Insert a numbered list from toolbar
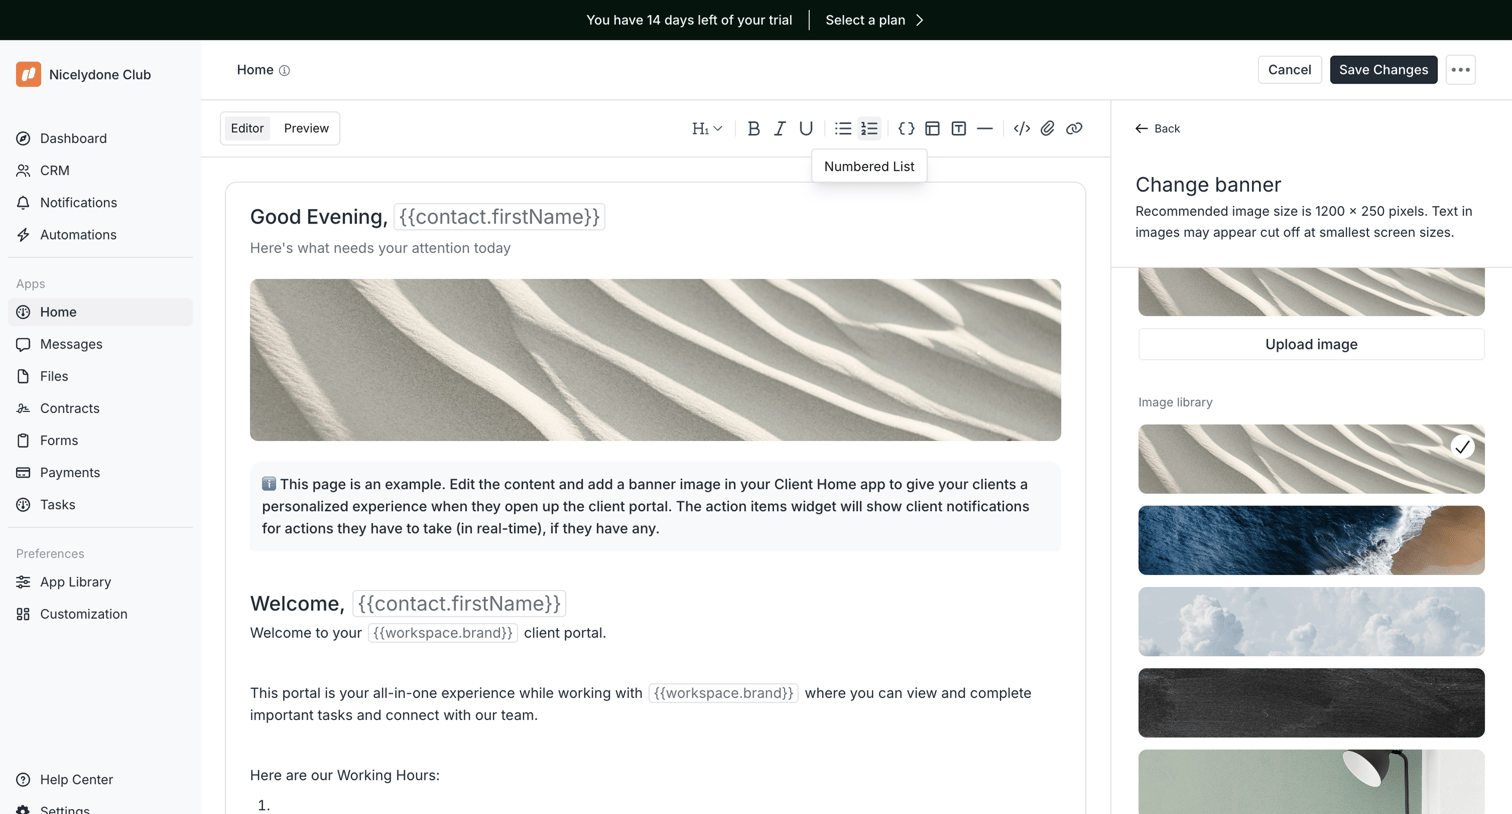The width and height of the screenshot is (1512, 814). pyautogui.click(x=869, y=128)
